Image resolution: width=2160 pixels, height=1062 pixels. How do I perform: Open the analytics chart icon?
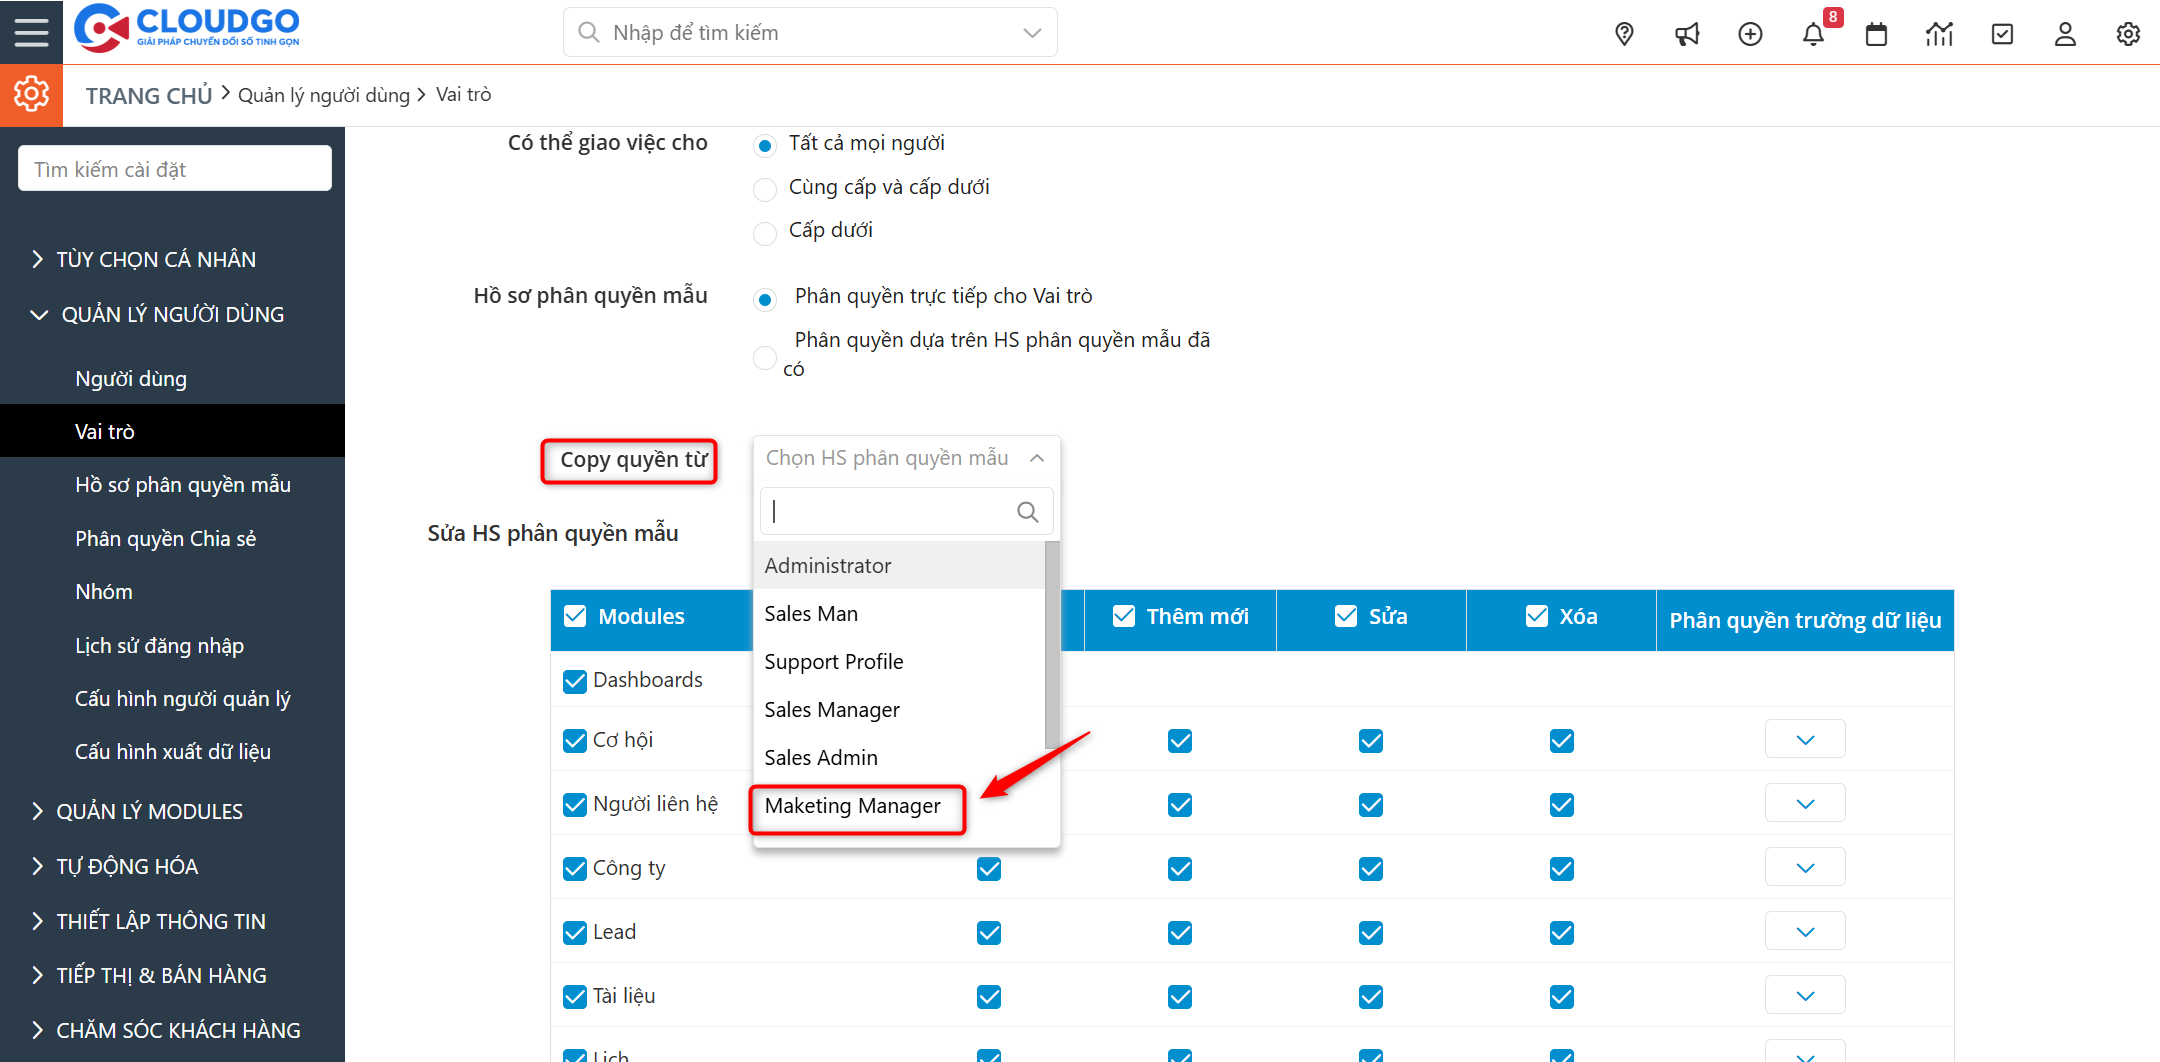pyautogui.click(x=1939, y=33)
